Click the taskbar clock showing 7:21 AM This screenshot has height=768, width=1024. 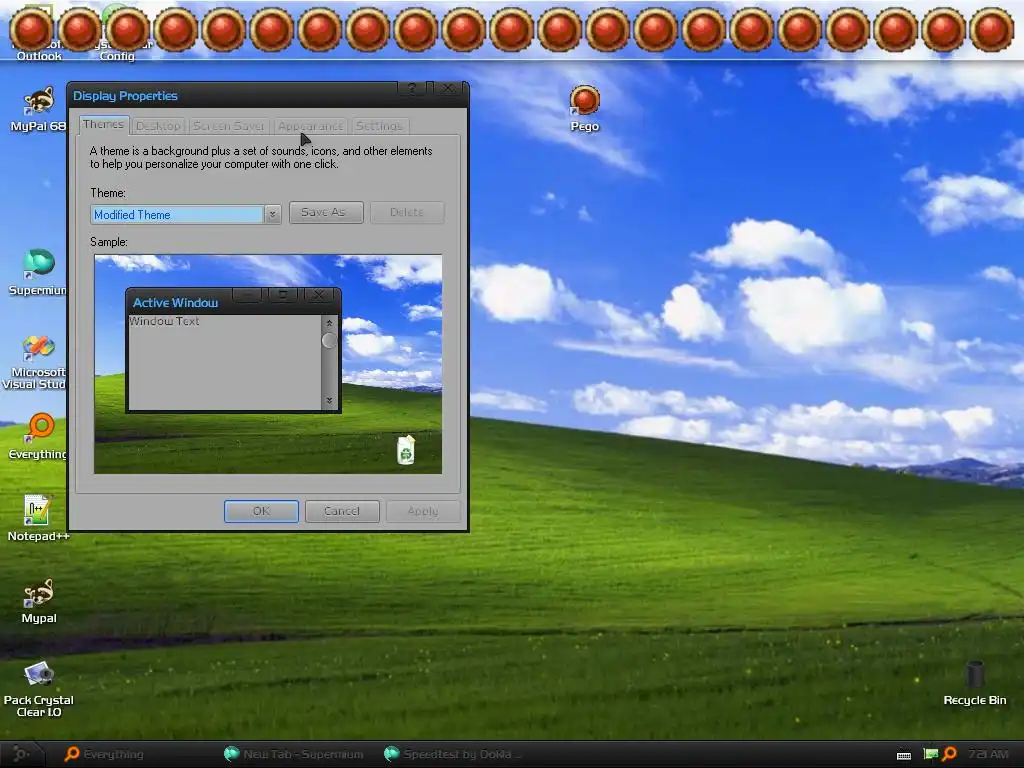[988, 754]
